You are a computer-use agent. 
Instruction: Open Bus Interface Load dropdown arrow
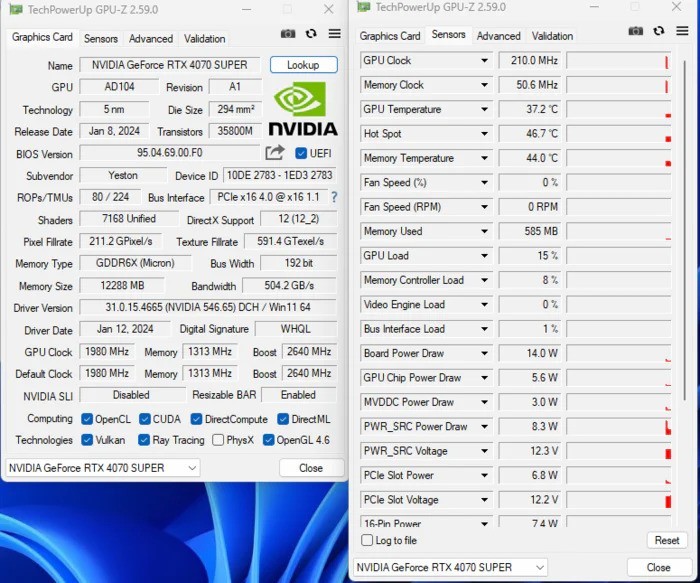tap(484, 329)
